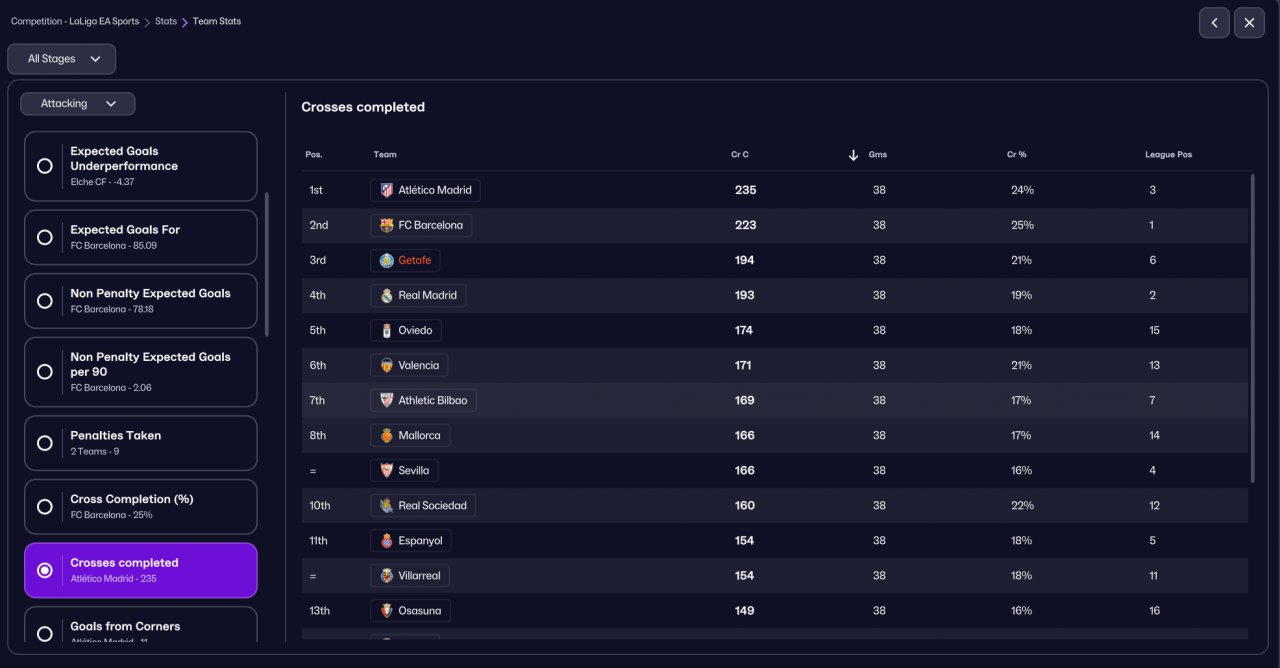The width and height of the screenshot is (1280, 668).
Task: Click the Real Madrid crest icon
Action: tap(387, 295)
